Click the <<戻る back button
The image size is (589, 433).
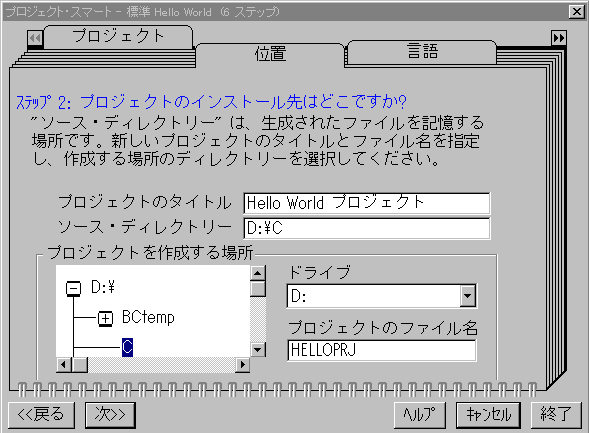tap(41, 415)
